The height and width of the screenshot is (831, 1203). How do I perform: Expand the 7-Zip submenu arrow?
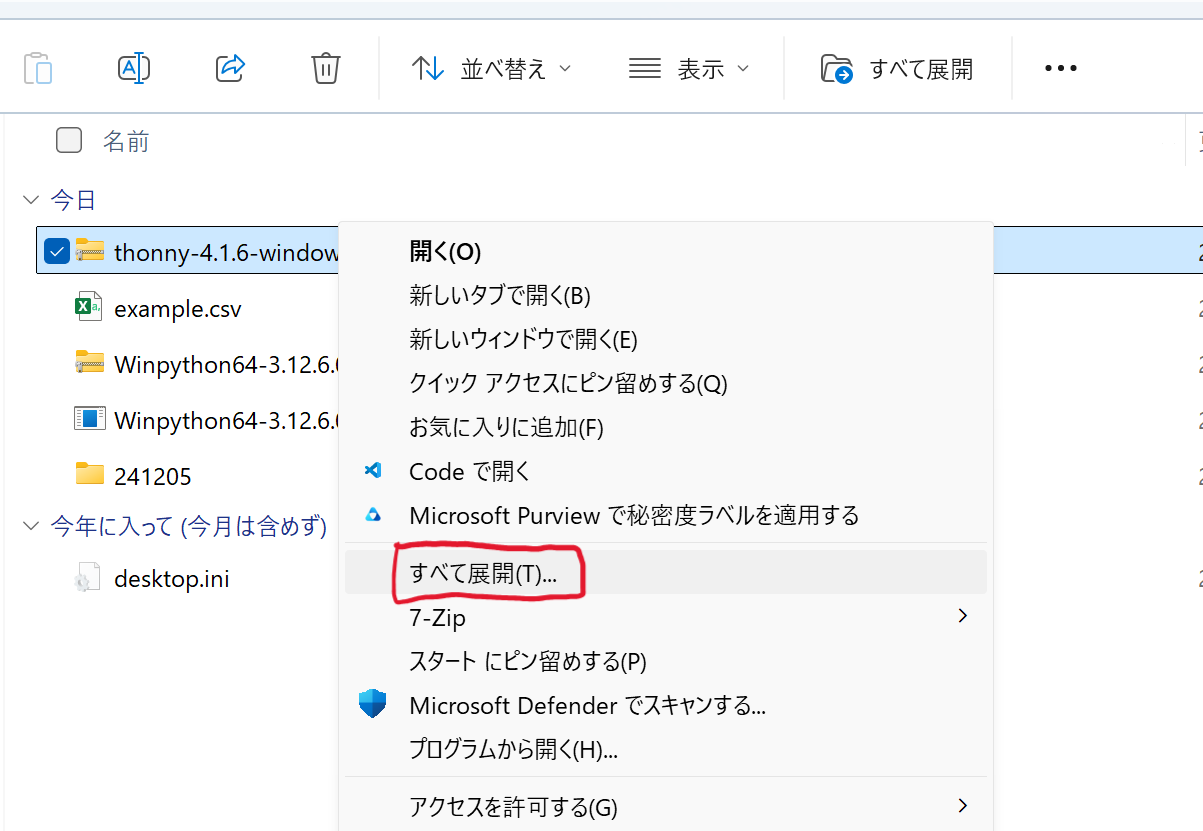pyautogui.click(x=963, y=616)
